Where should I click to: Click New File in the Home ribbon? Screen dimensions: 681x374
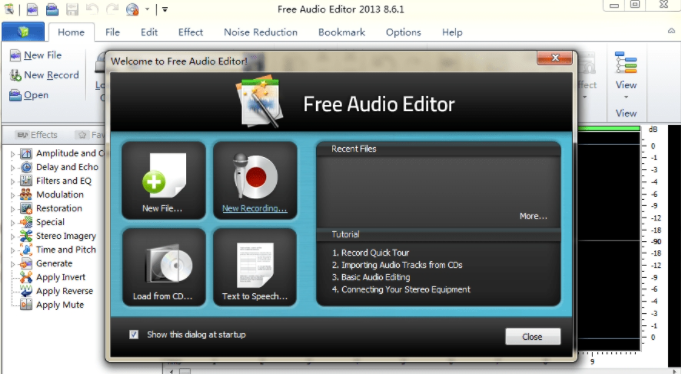[36, 55]
